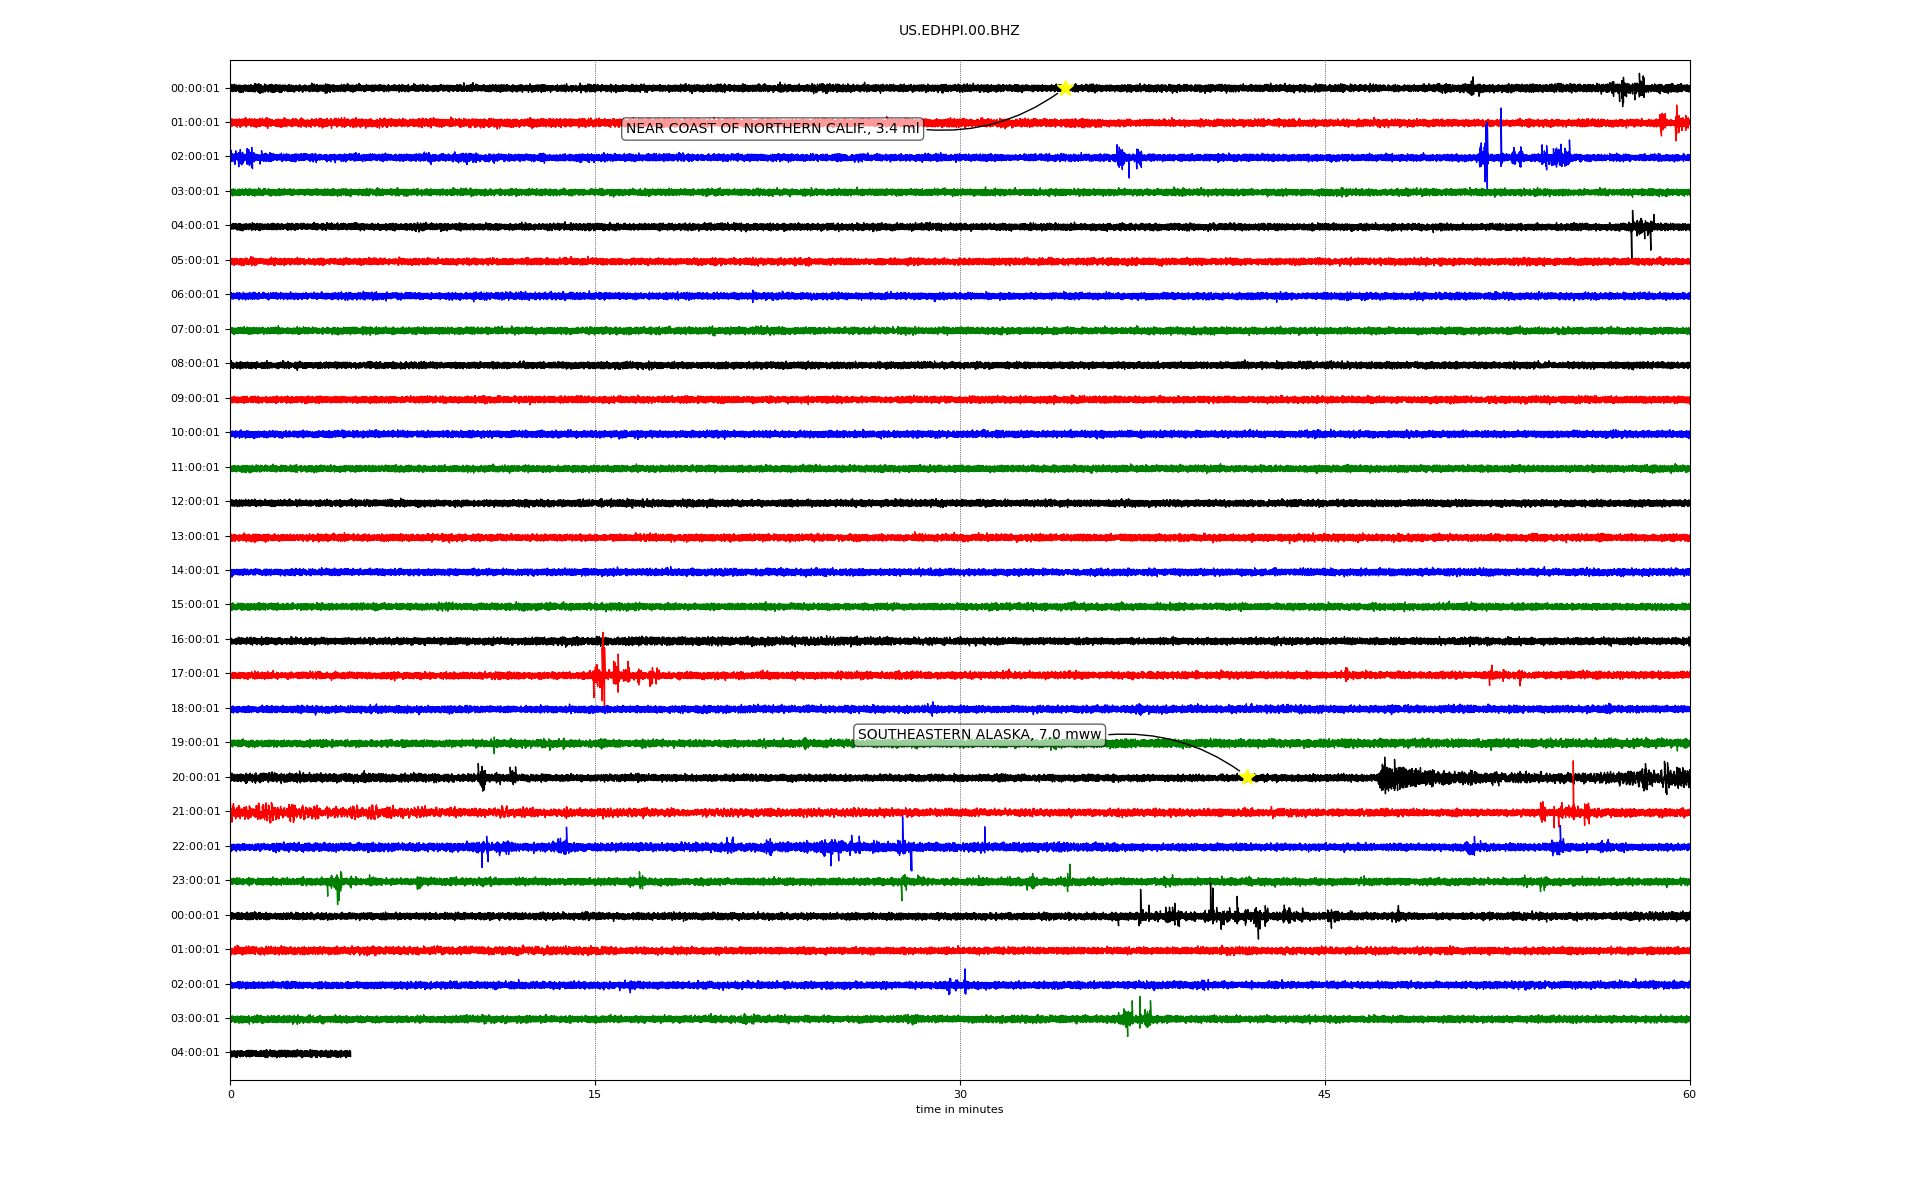Click the green burst on last 03:00:01 trace
Viewport: 1920px width, 1200px height.
[x=1136, y=1017]
